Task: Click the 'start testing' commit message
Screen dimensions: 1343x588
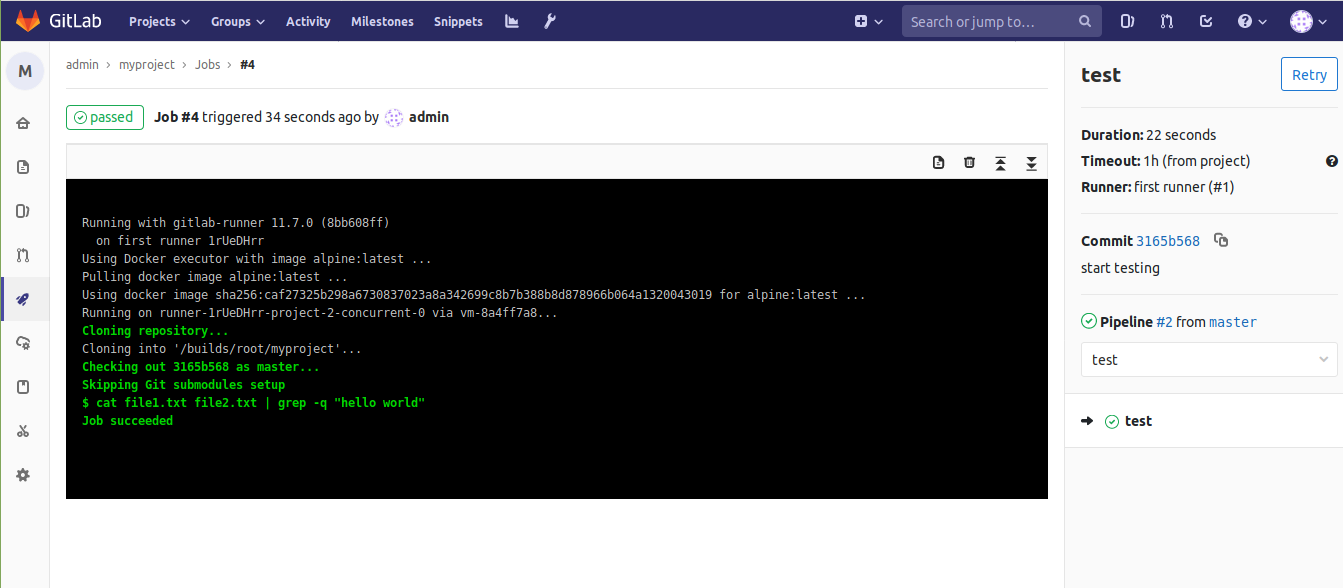Action: [x=1120, y=268]
